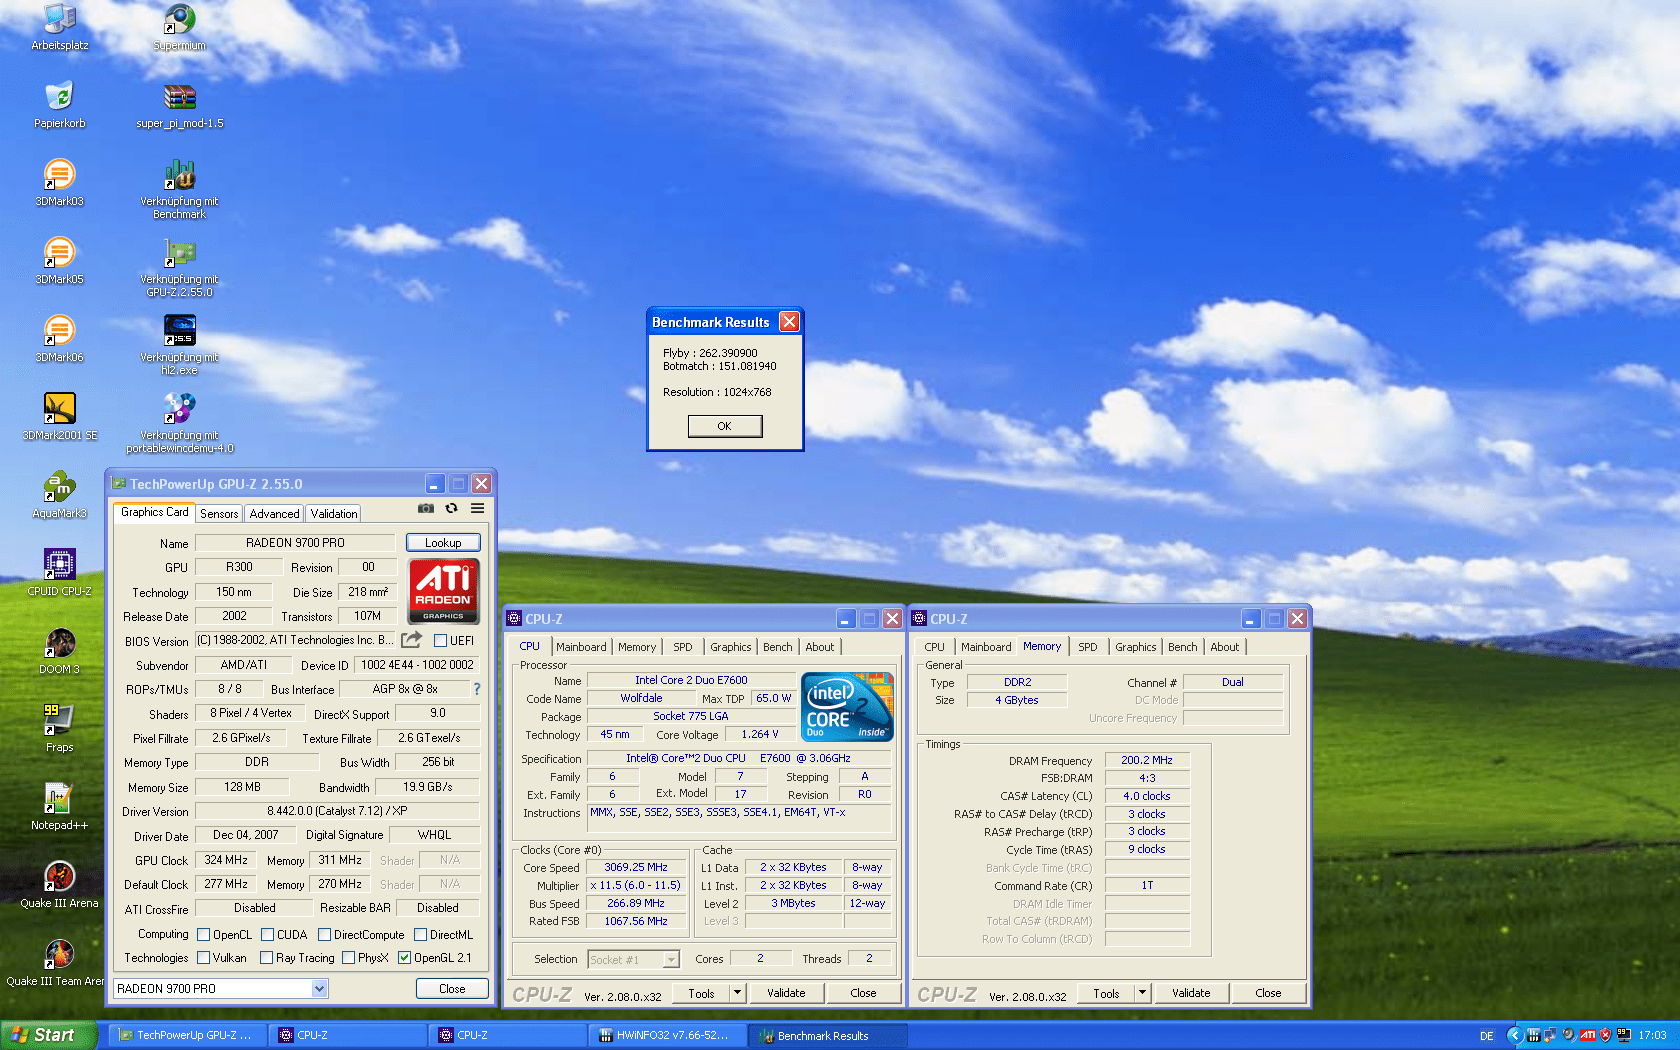Open the Notepad++ desktop icon

coord(60,807)
